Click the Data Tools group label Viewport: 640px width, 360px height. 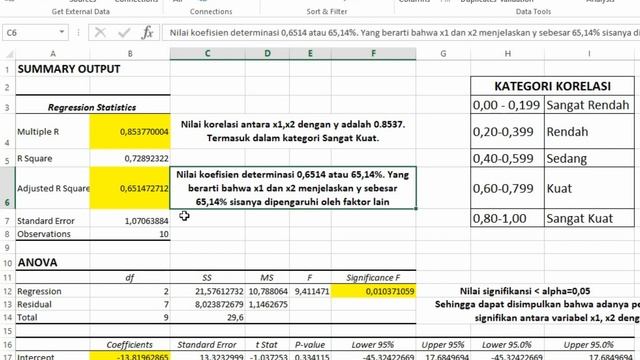(533, 12)
